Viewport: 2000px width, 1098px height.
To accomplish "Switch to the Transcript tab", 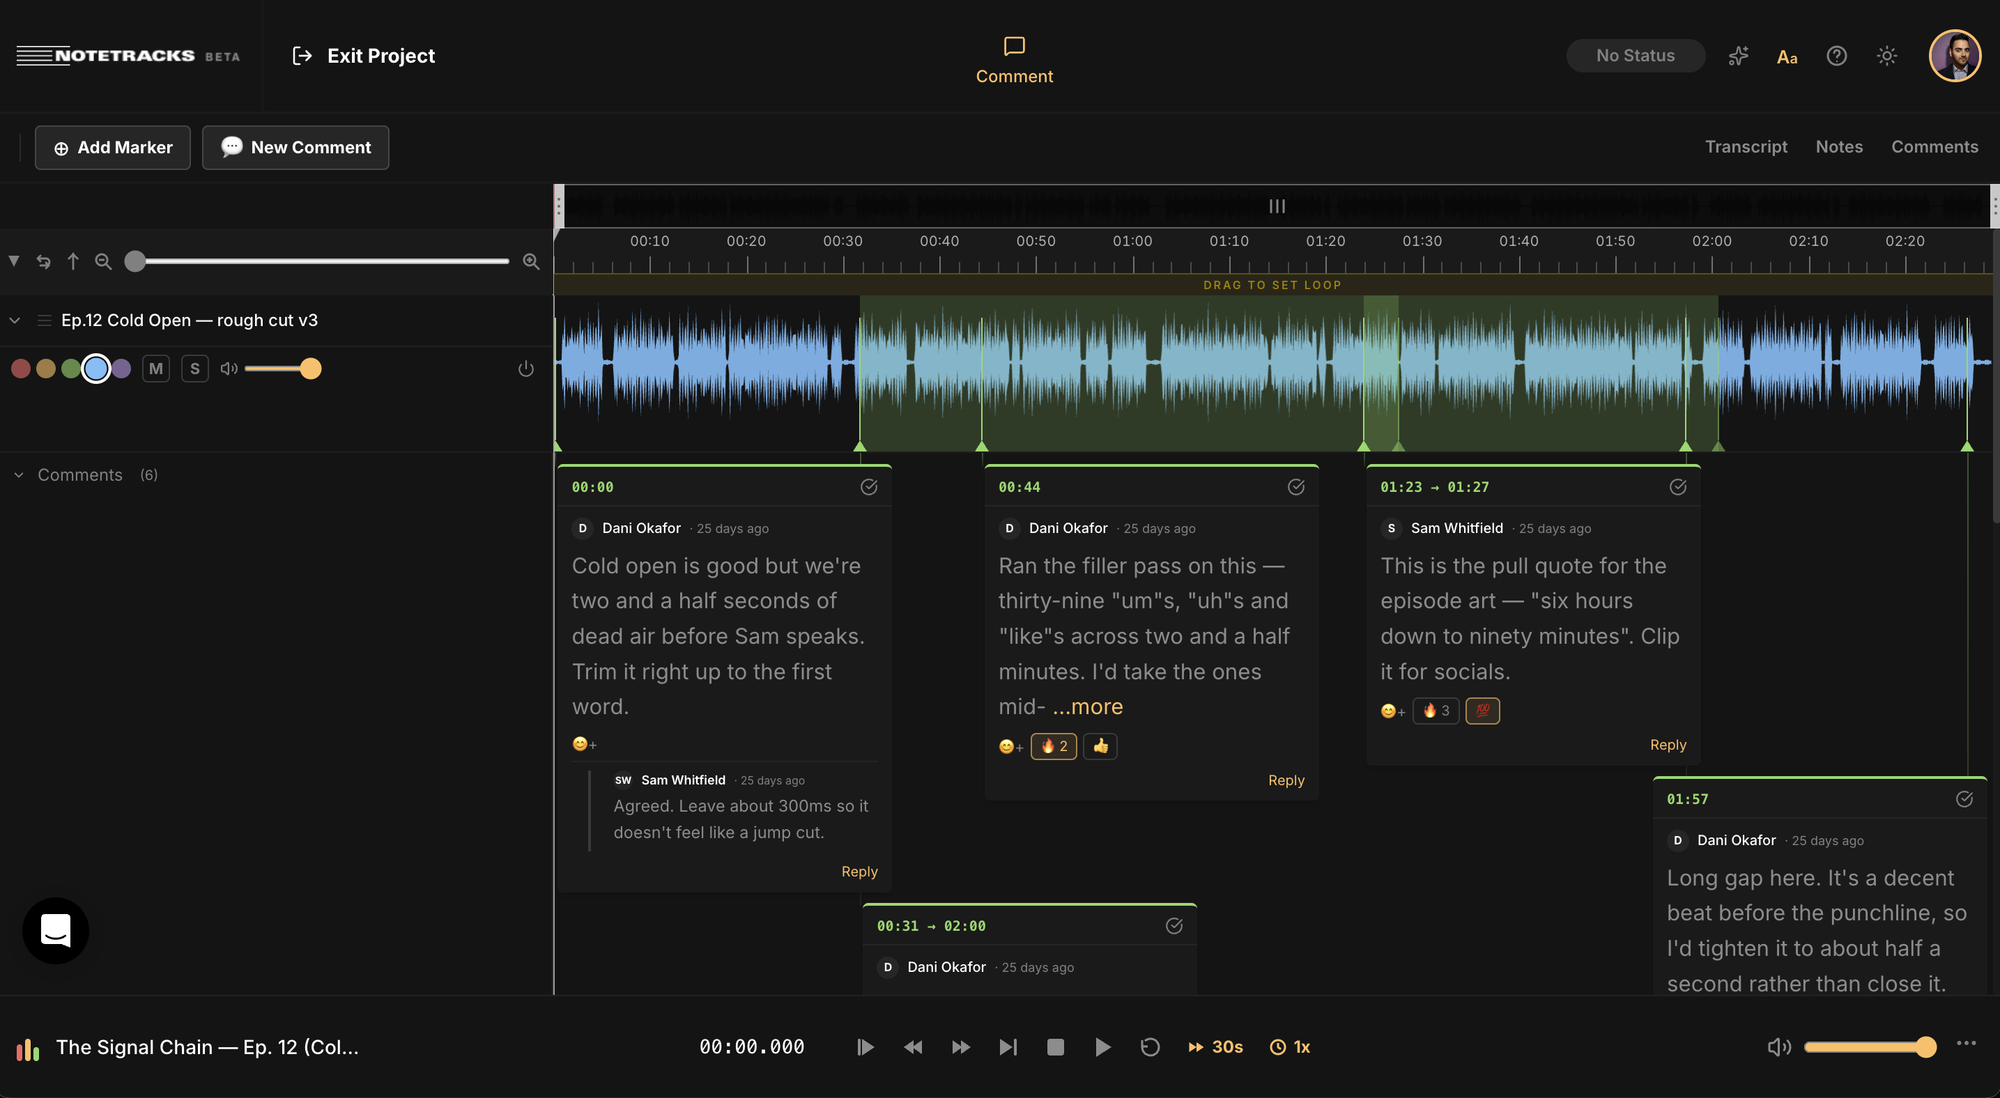I will (1746, 147).
